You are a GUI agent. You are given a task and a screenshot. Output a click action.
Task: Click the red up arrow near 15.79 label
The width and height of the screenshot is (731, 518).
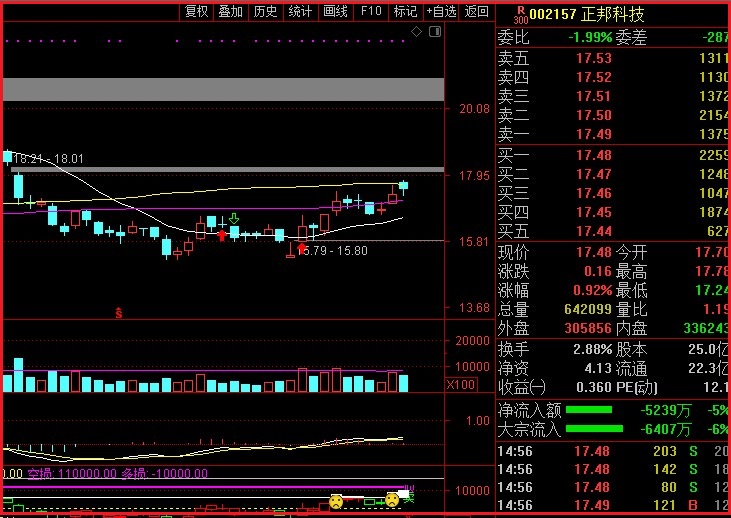click(x=301, y=247)
